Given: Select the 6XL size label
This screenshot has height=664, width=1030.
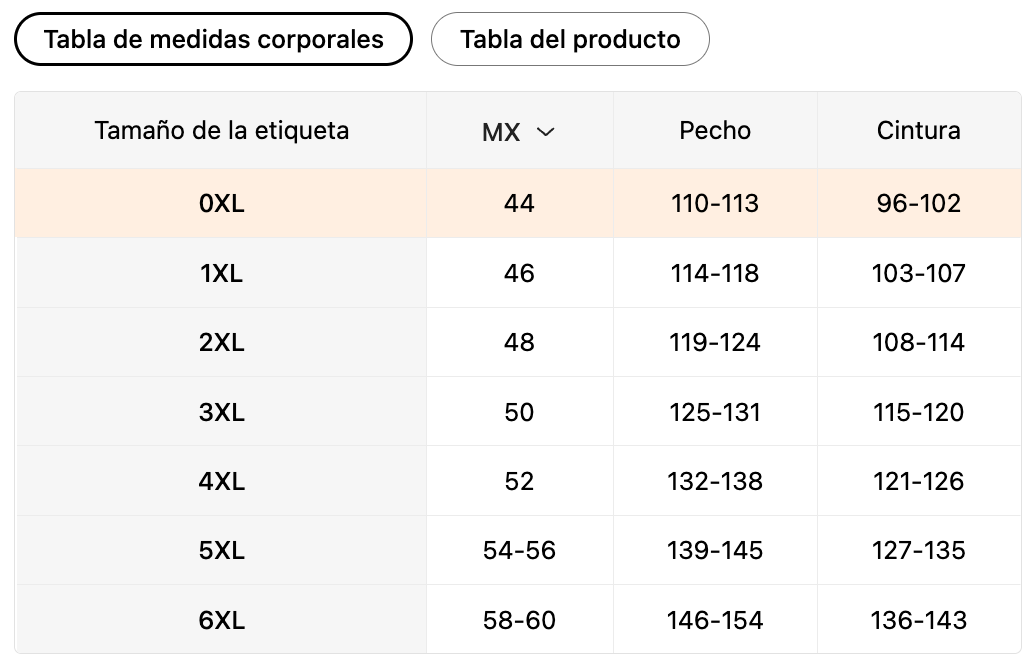Looking at the screenshot, I should [x=222, y=620].
